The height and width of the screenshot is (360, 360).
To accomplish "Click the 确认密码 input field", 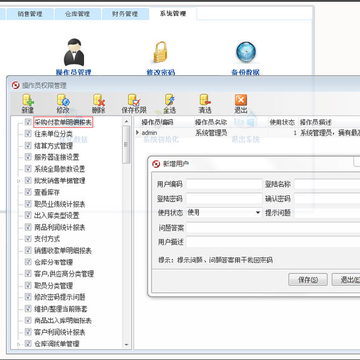I will pos(327,199).
